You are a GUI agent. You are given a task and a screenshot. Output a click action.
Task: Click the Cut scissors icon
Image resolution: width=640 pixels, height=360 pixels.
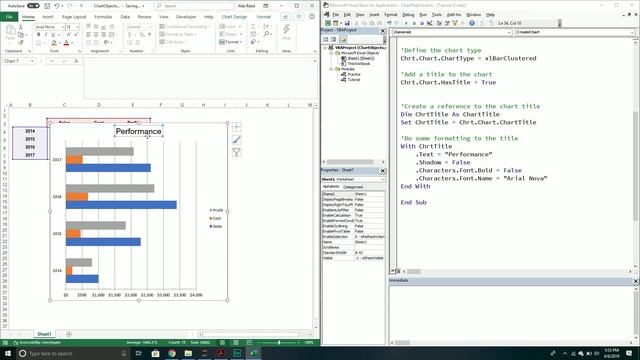(21, 27)
